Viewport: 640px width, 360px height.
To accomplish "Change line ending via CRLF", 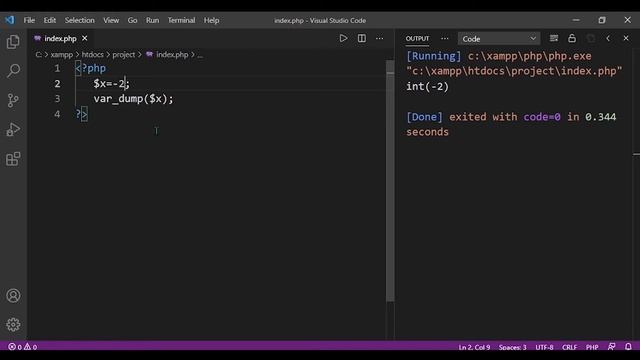I will 569,347.
